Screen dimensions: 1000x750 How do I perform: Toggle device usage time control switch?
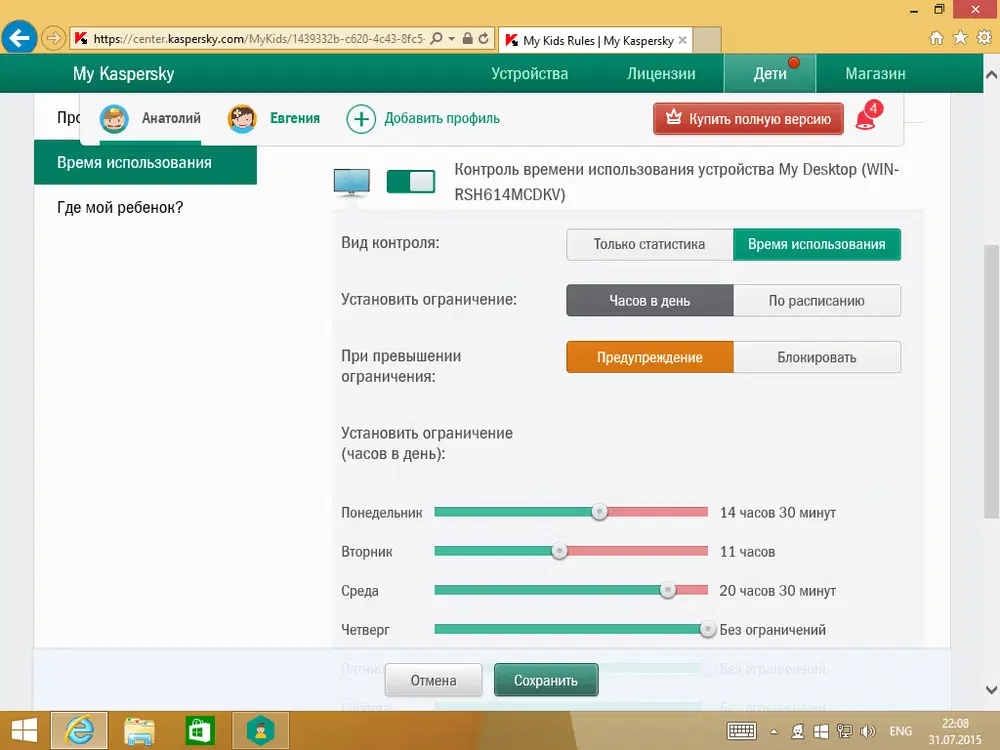[411, 182]
